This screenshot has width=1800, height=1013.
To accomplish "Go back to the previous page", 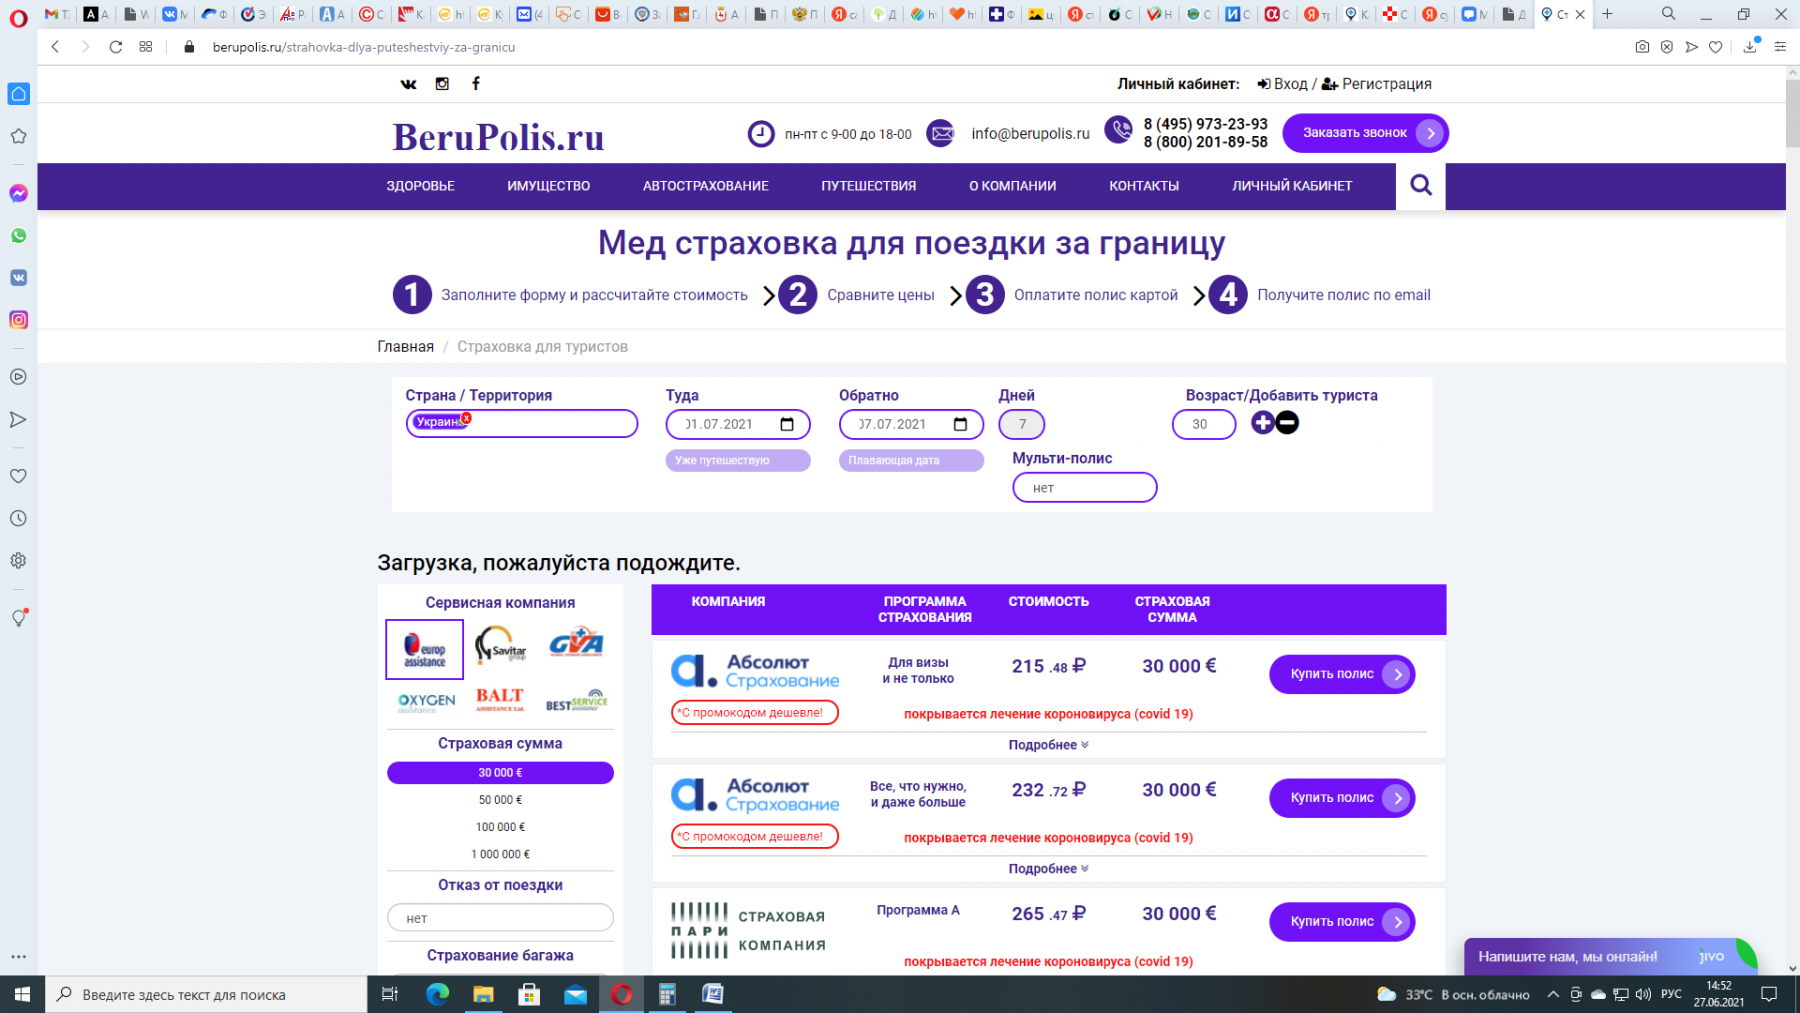I will [x=56, y=47].
